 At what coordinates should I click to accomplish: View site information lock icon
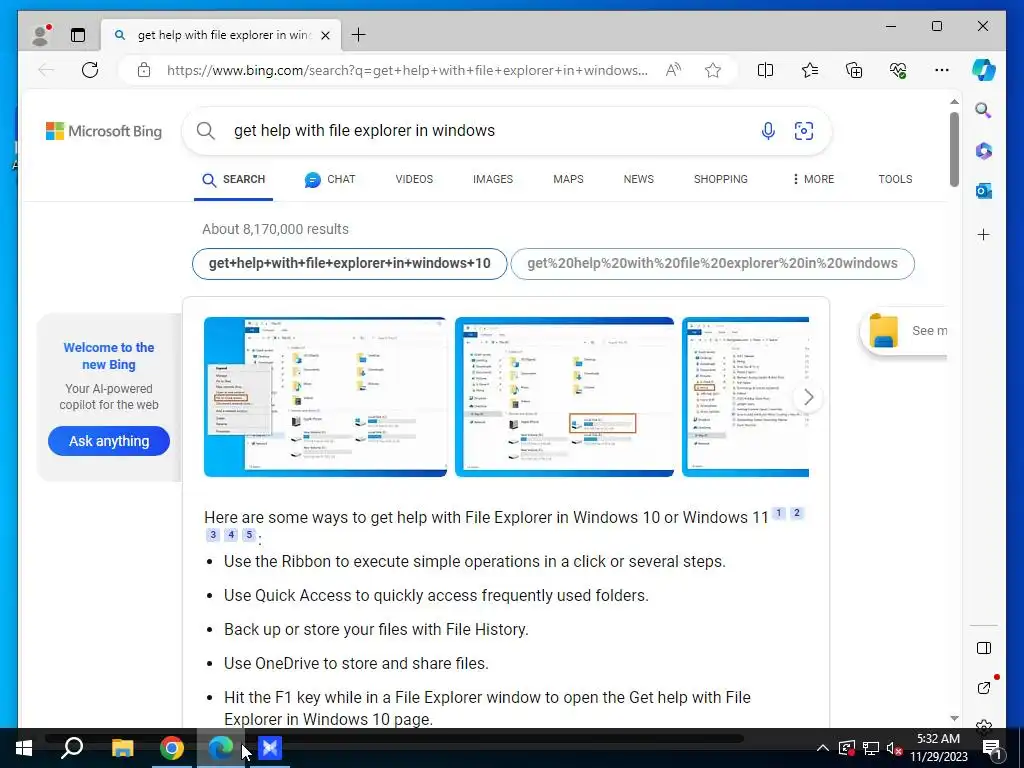coord(144,70)
